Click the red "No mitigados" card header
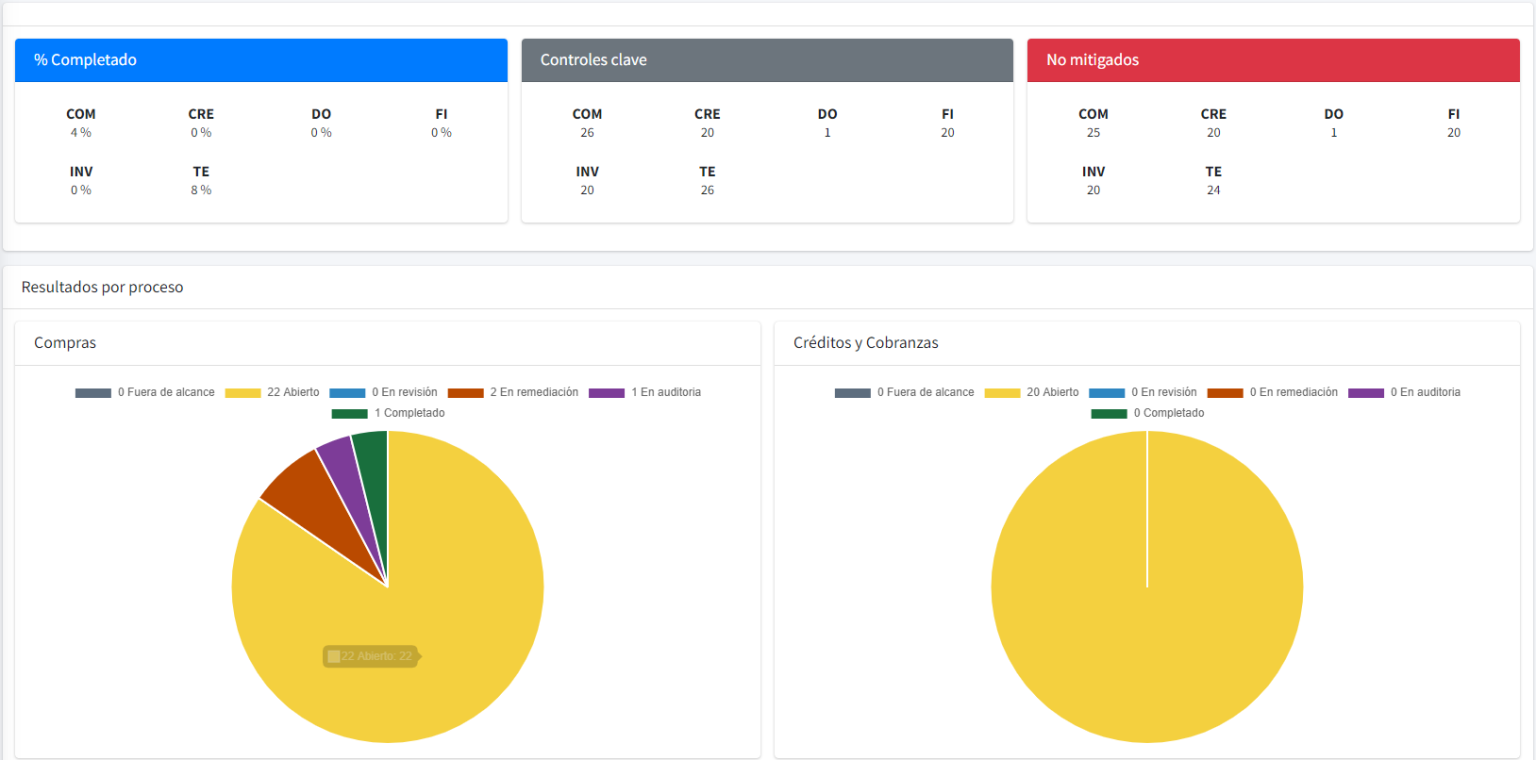The width and height of the screenshot is (1536, 760). click(1273, 60)
